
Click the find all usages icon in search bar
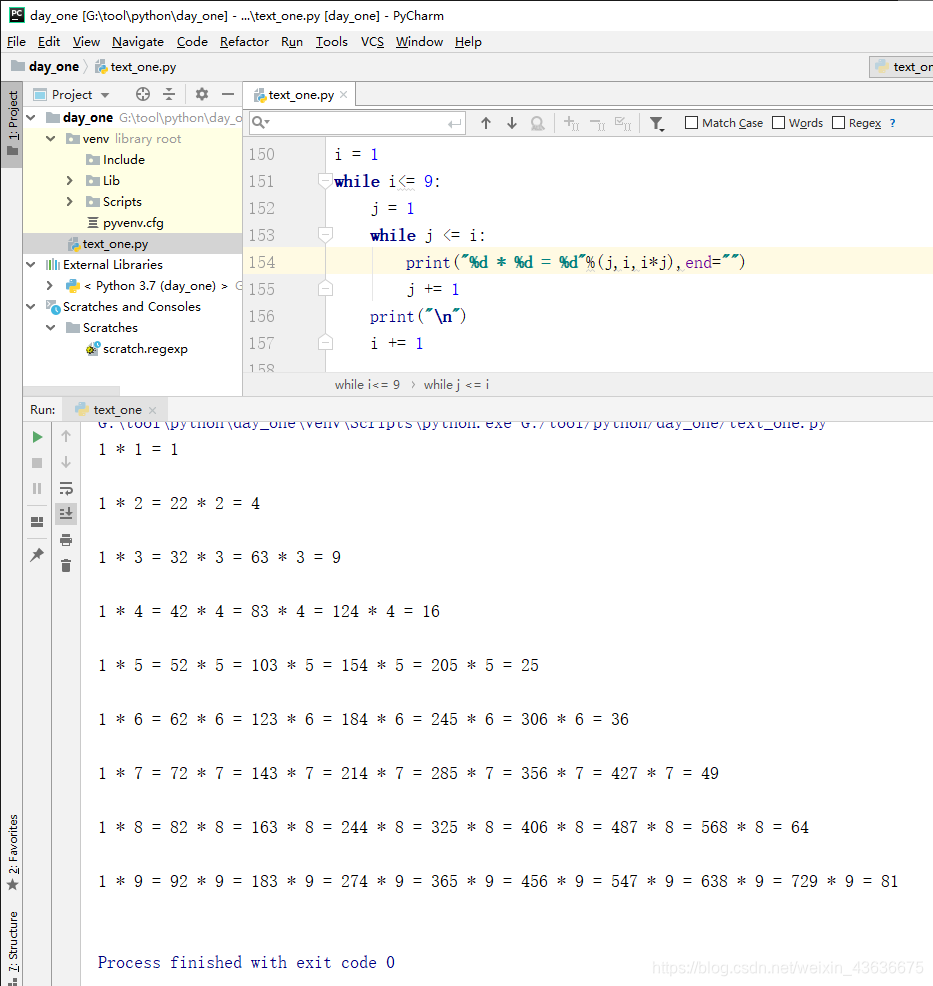538,123
